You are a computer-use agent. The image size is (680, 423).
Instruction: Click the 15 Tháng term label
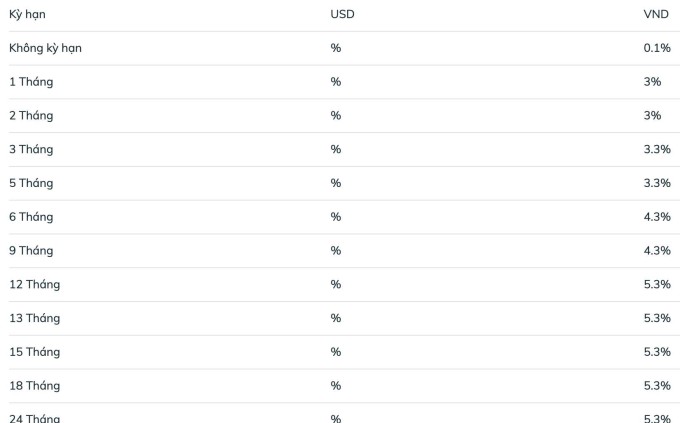tap(35, 352)
